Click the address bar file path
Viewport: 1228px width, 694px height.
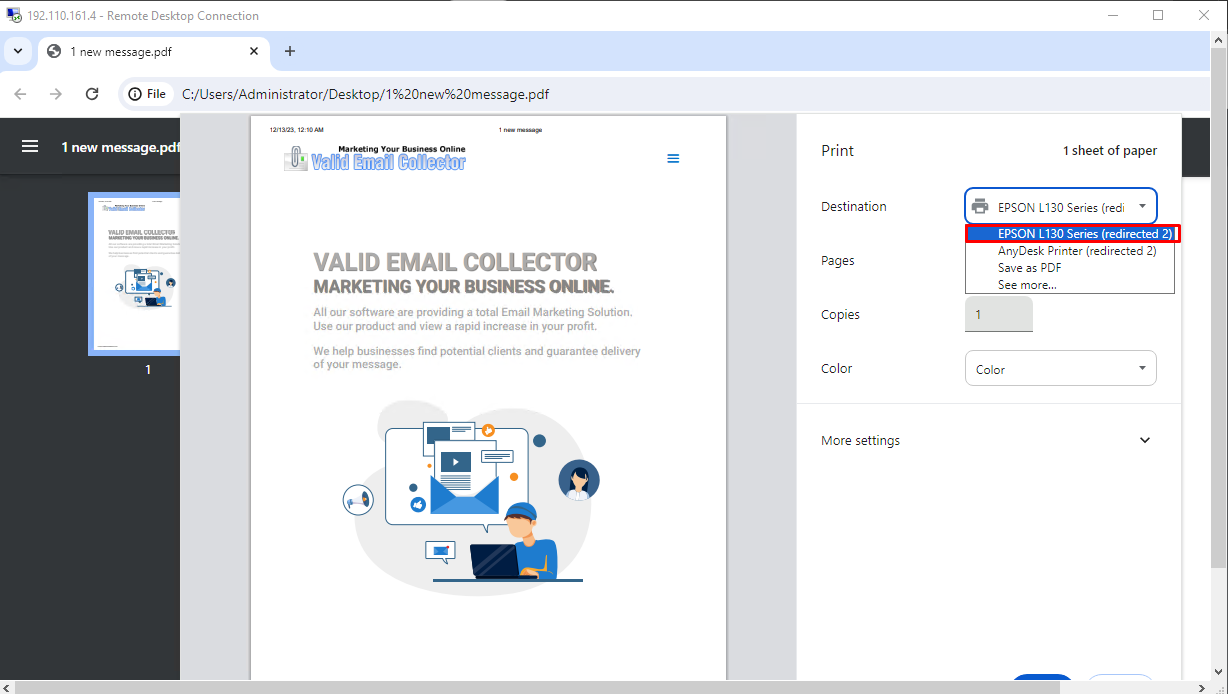[365, 95]
